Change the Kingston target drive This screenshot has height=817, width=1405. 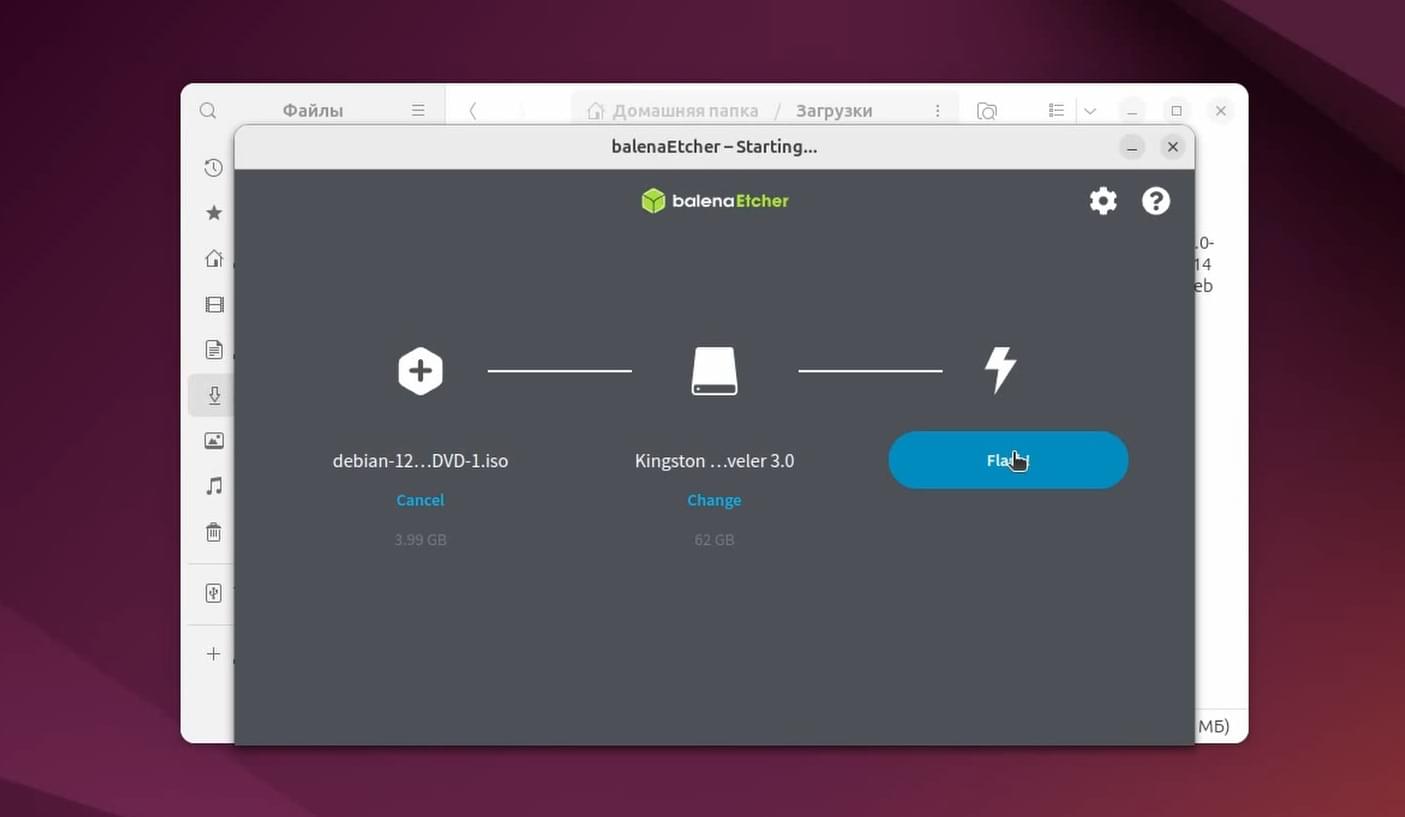(x=714, y=500)
